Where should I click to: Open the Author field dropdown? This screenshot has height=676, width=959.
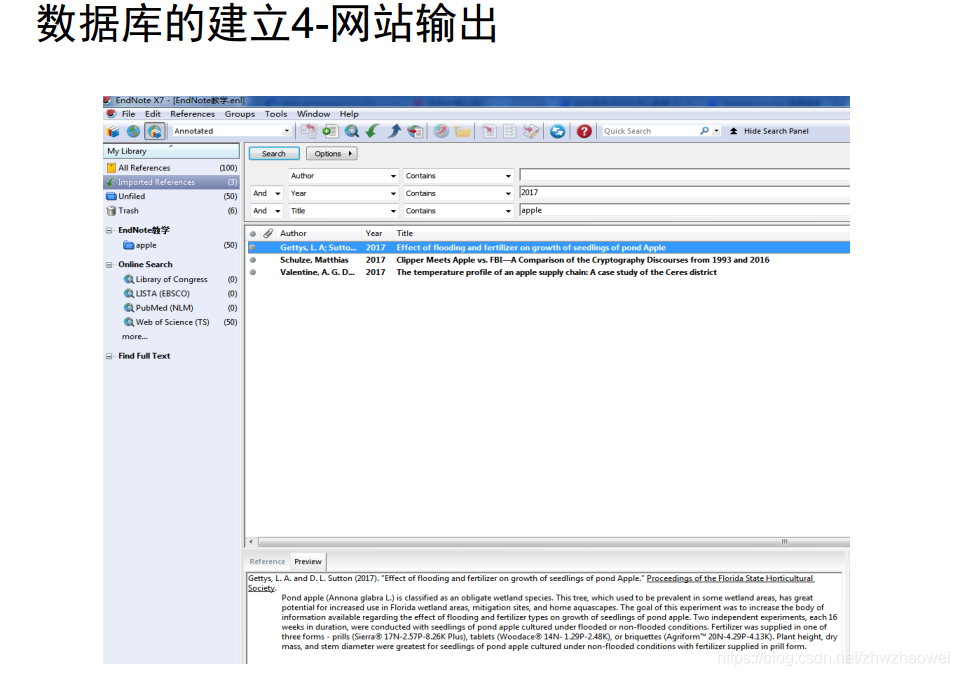393,176
